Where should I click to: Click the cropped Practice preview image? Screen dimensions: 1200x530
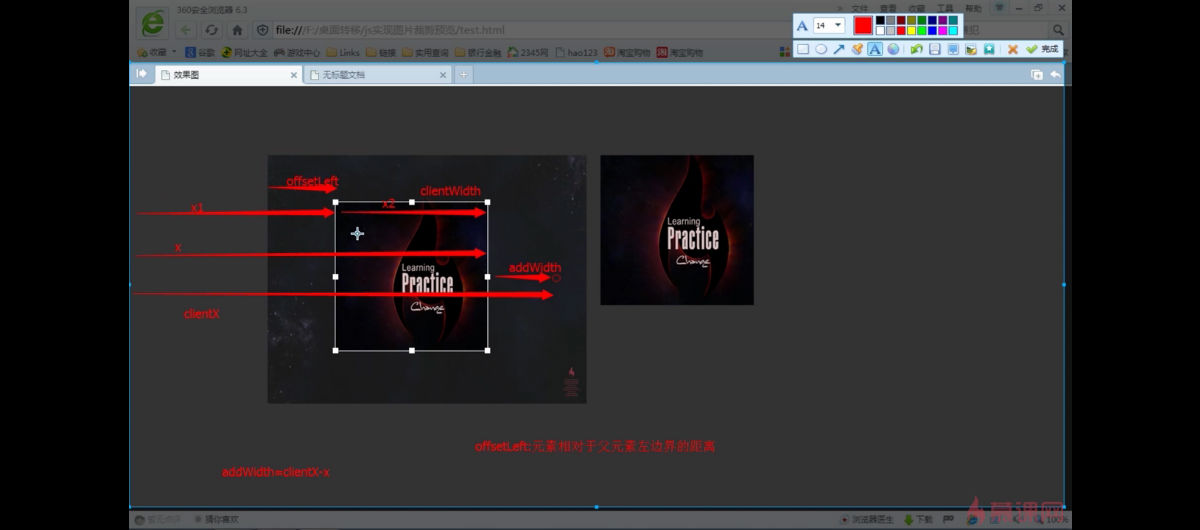(x=677, y=230)
